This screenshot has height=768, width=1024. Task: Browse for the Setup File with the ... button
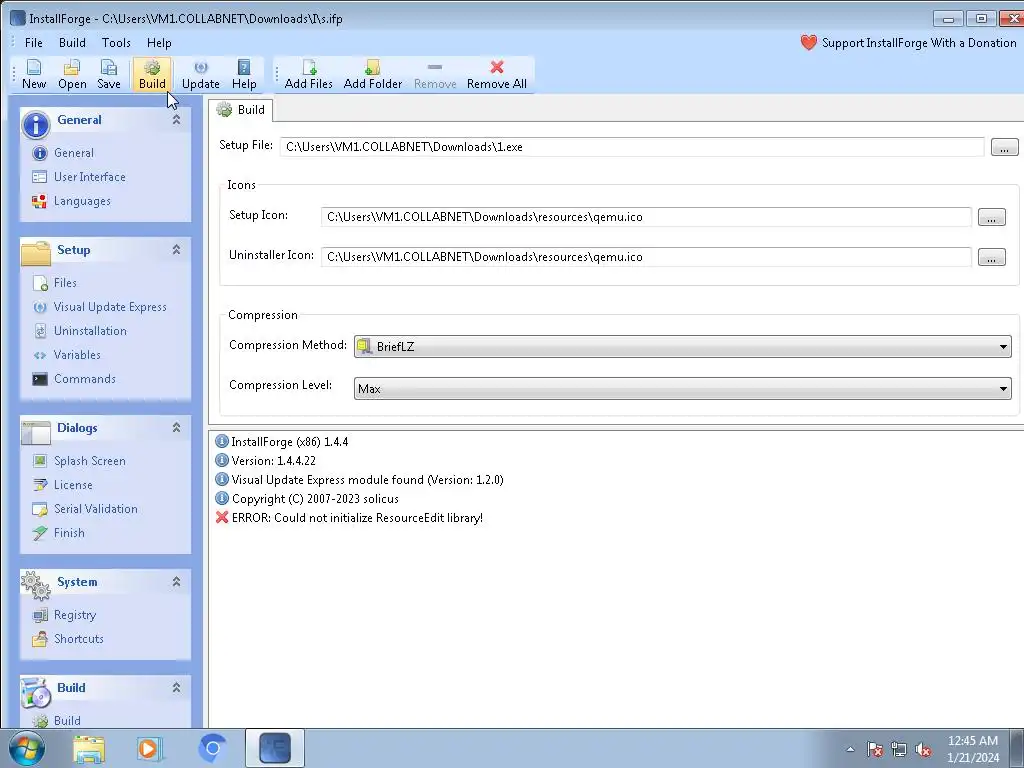pos(1004,147)
